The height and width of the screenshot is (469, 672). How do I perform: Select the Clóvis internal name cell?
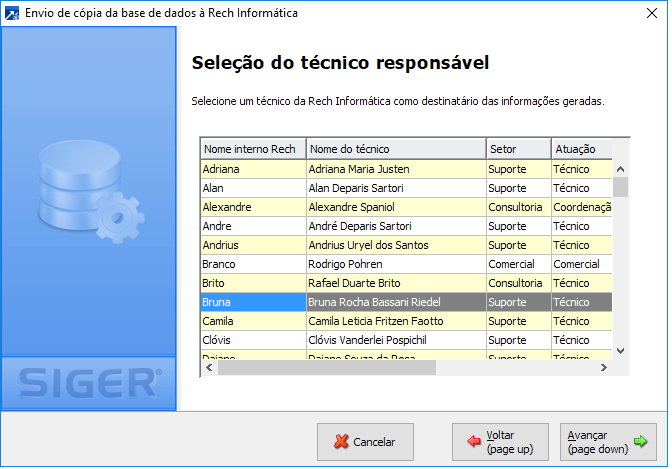[x=253, y=340]
